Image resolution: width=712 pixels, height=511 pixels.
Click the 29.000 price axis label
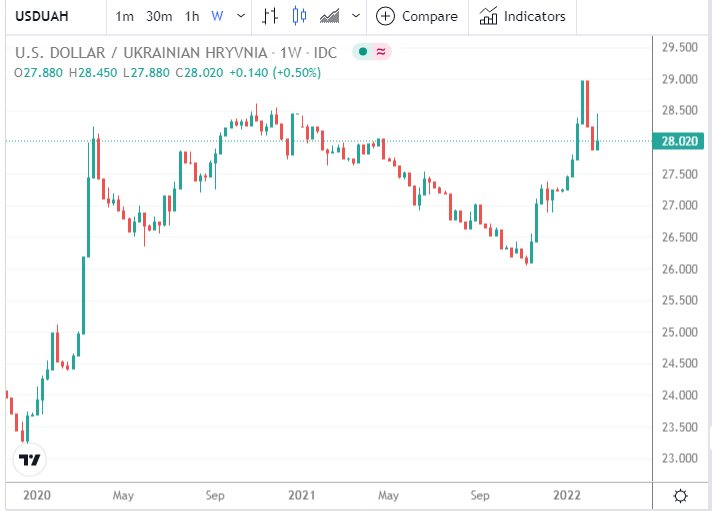[x=679, y=79]
